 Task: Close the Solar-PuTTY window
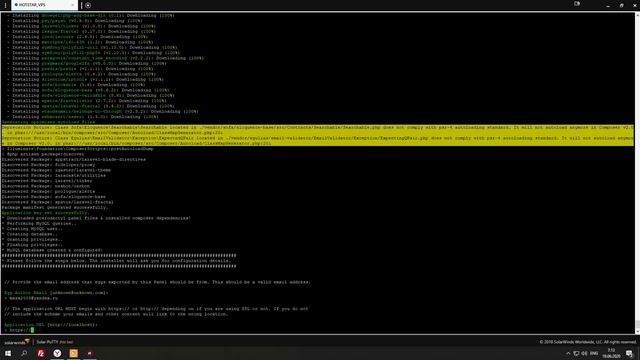point(635,5)
